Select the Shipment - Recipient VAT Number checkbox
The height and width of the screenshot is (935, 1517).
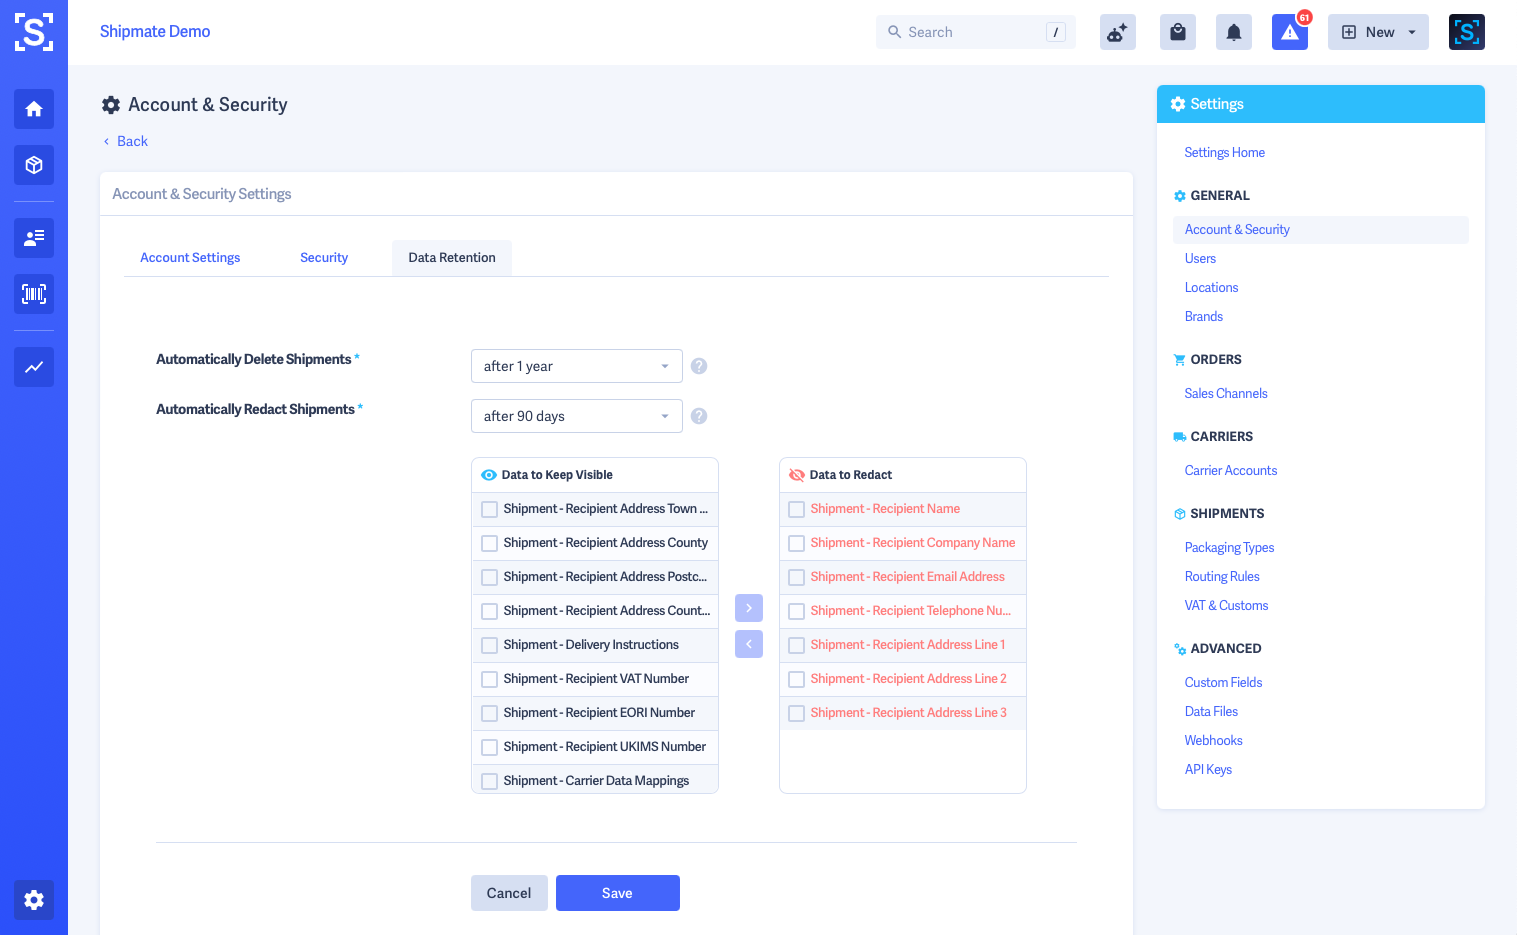pos(489,679)
